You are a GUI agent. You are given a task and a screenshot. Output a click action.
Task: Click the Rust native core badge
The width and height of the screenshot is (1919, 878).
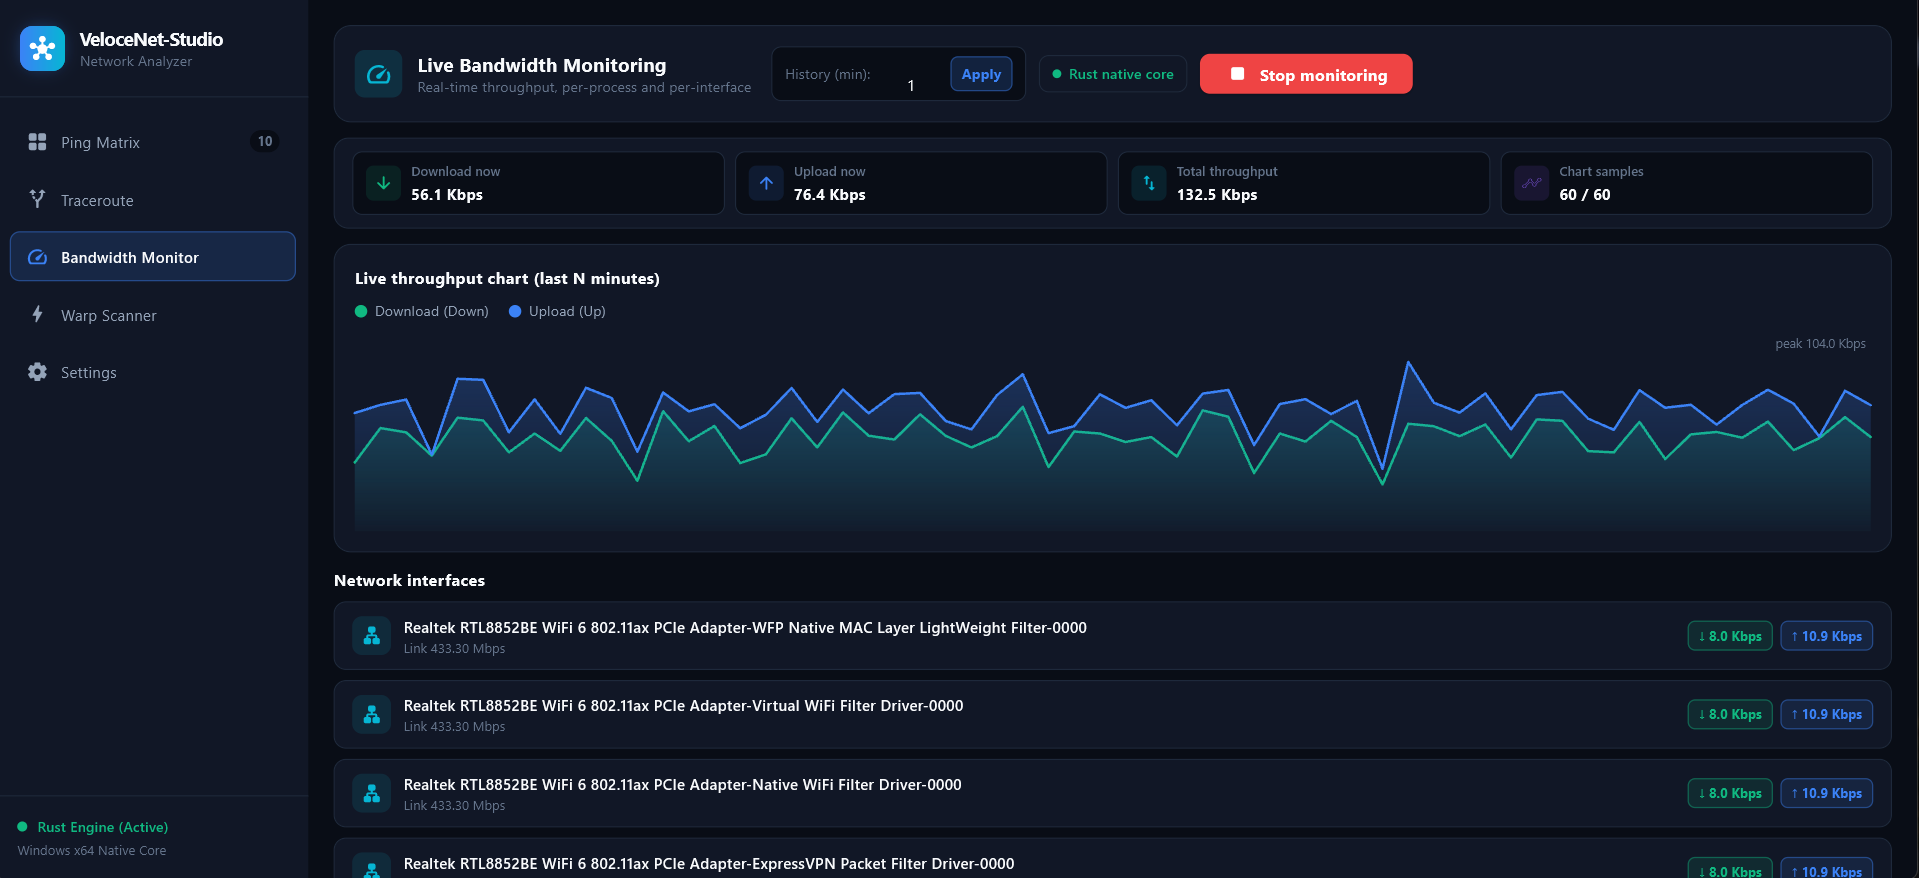tap(1113, 74)
